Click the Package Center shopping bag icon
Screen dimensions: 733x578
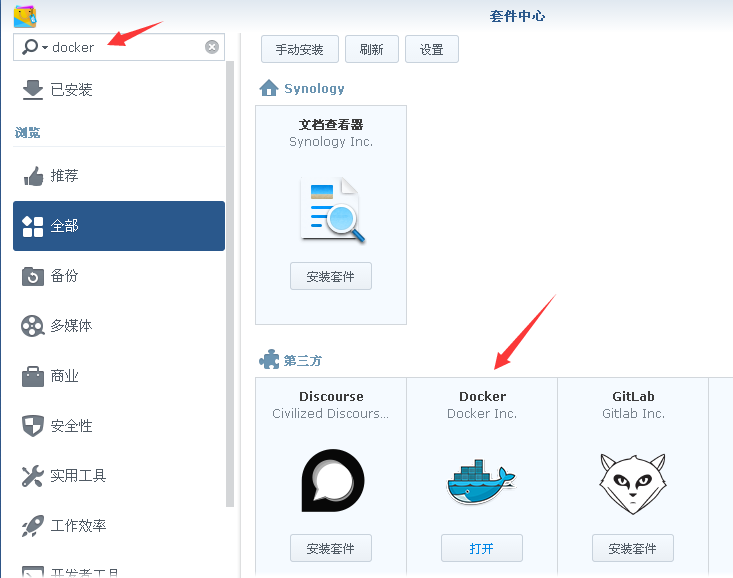pos(25,16)
